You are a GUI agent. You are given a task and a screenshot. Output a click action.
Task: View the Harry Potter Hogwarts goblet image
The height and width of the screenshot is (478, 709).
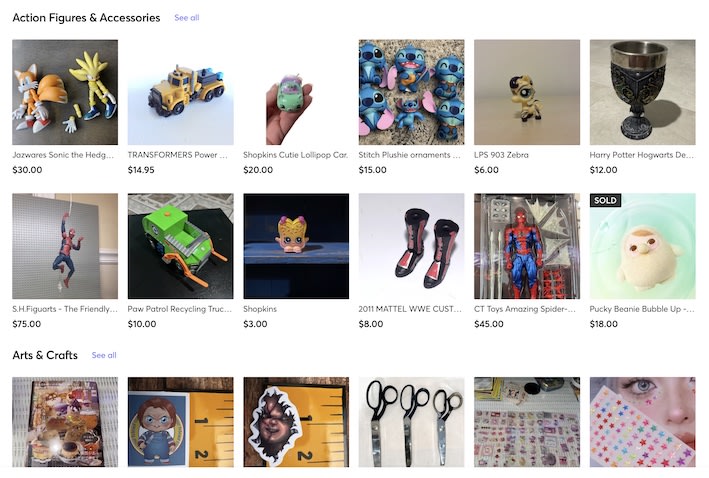coord(643,92)
